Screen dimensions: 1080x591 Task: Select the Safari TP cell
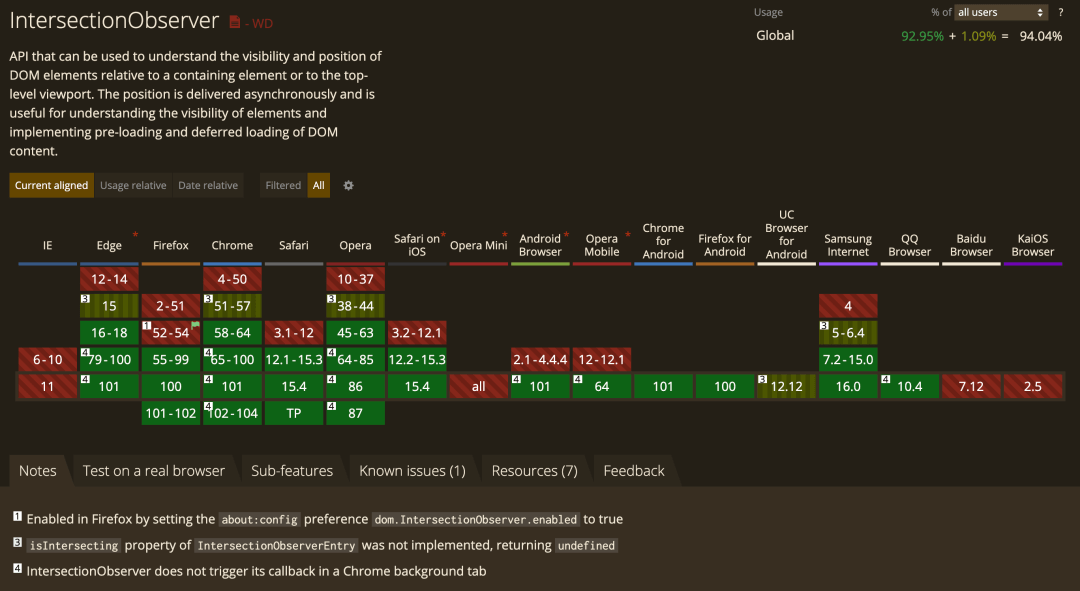click(x=294, y=413)
